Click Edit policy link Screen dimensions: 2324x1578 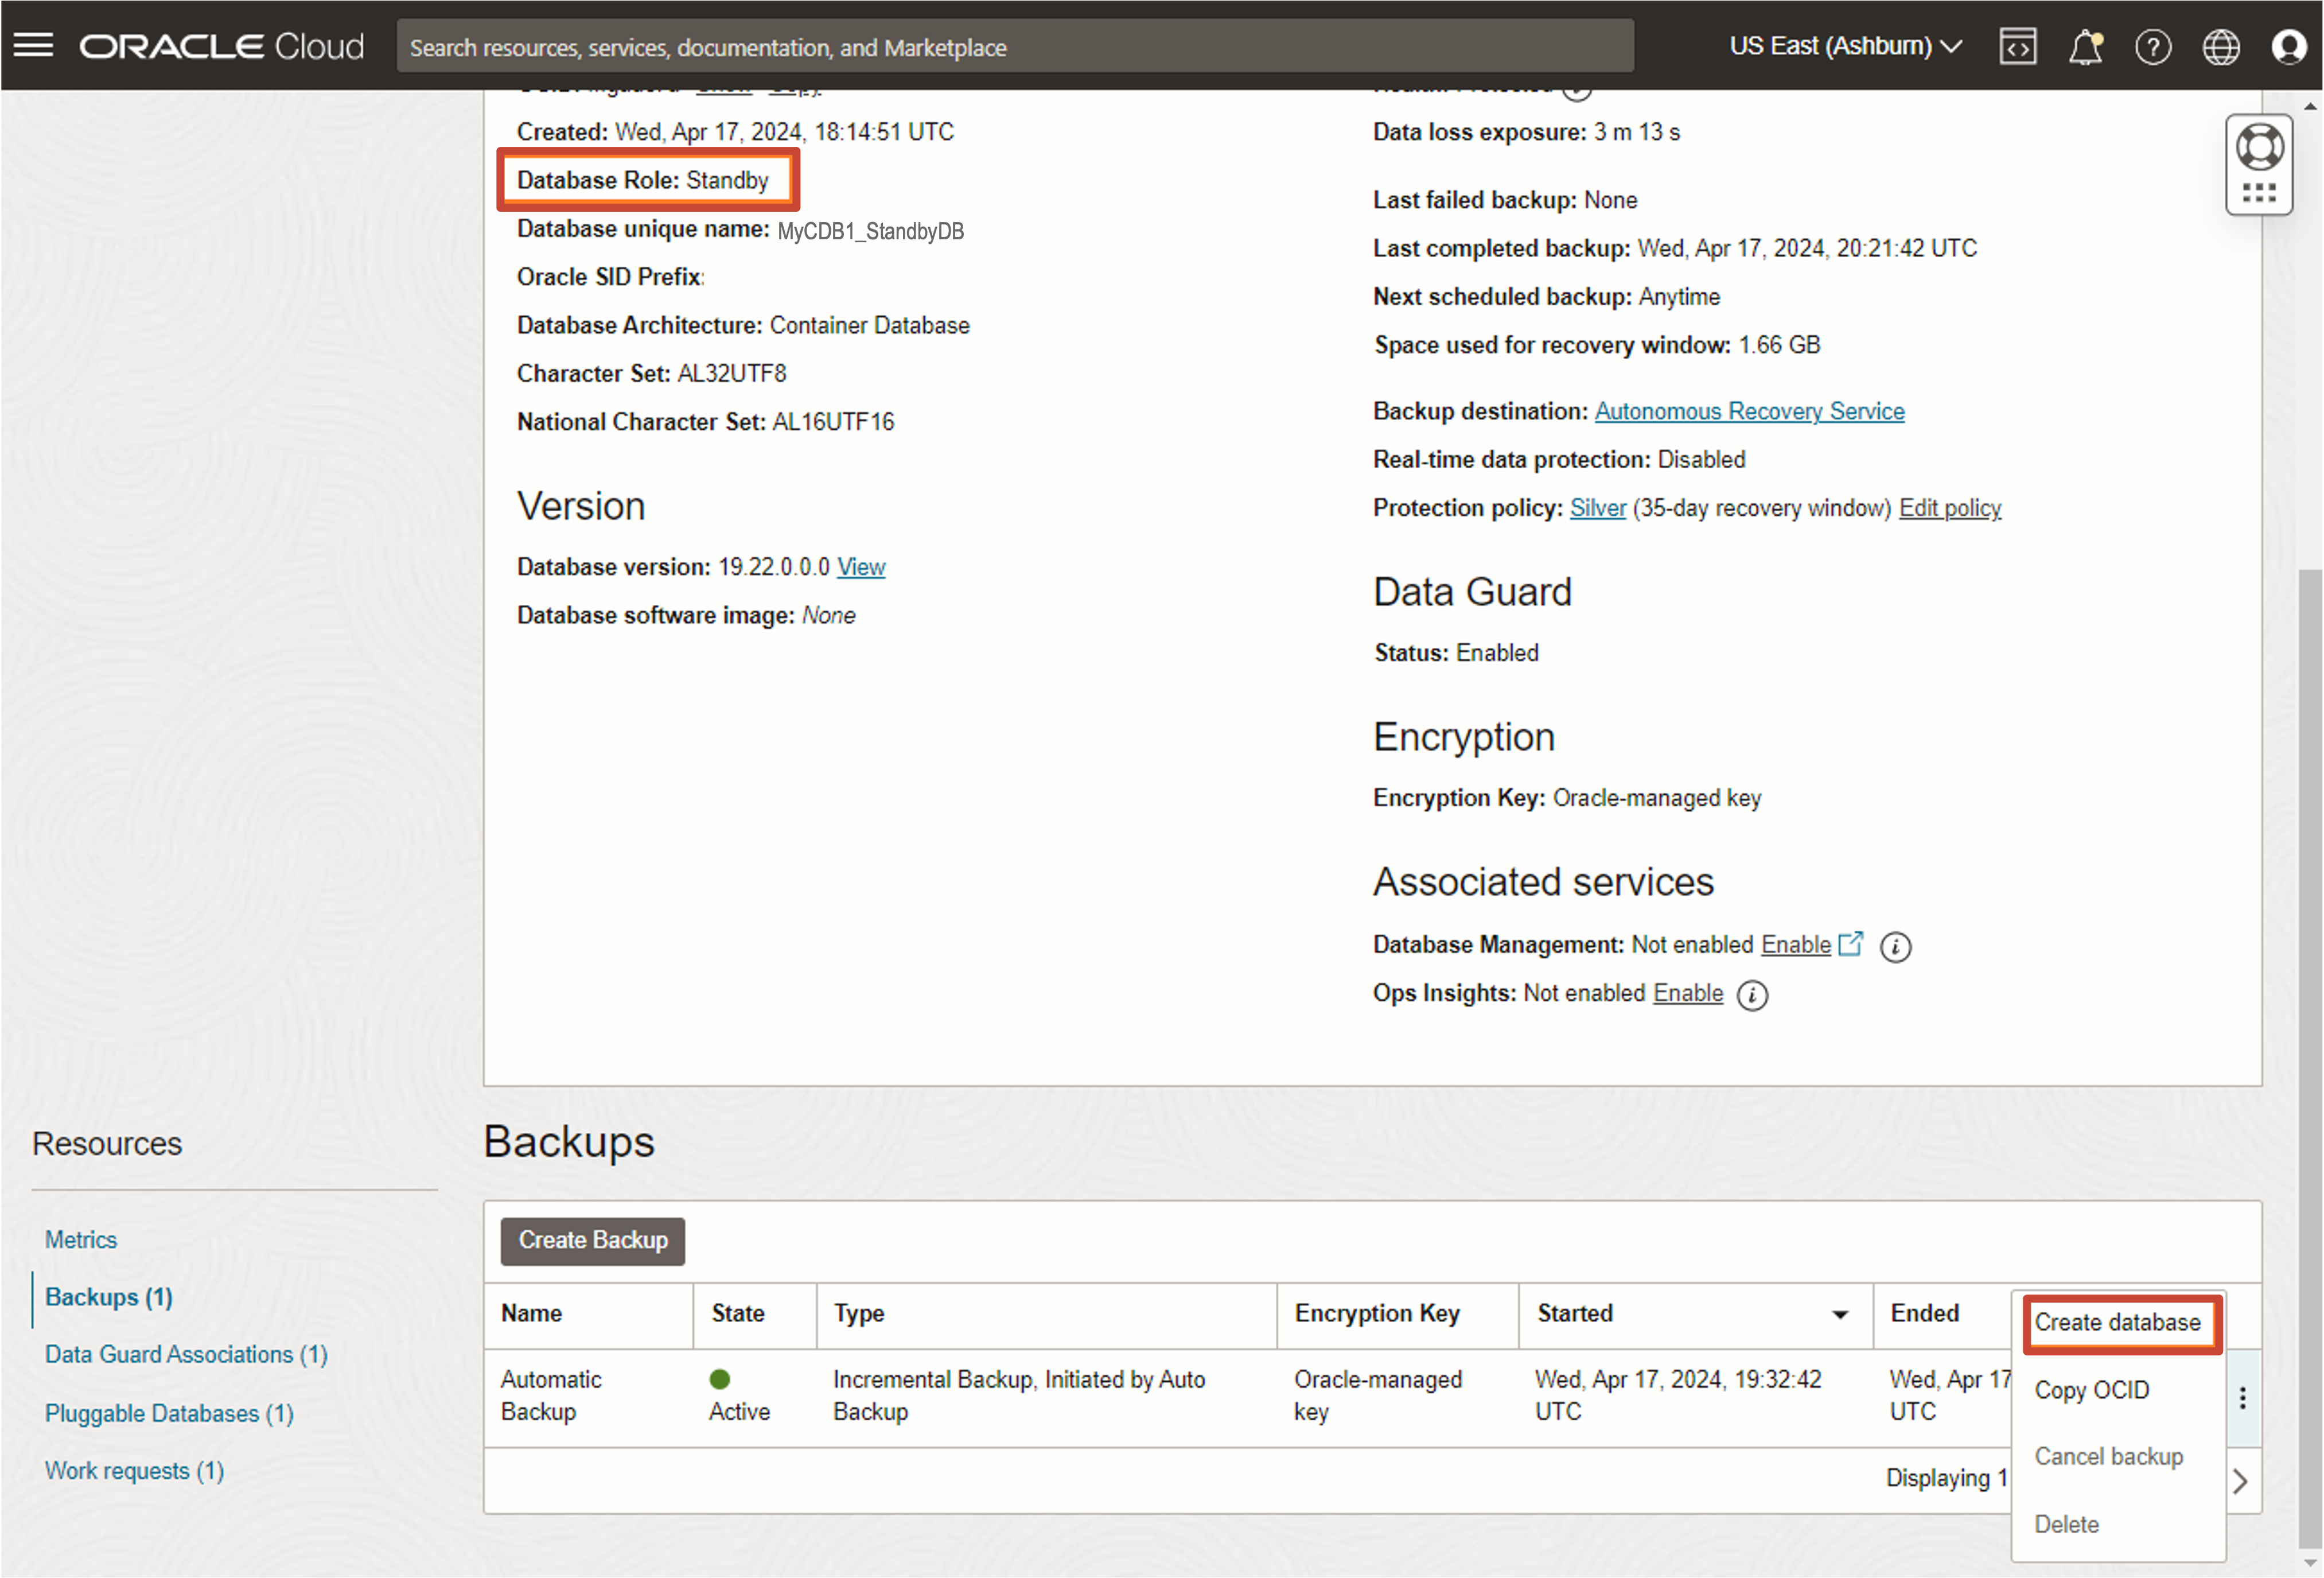click(x=1950, y=508)
